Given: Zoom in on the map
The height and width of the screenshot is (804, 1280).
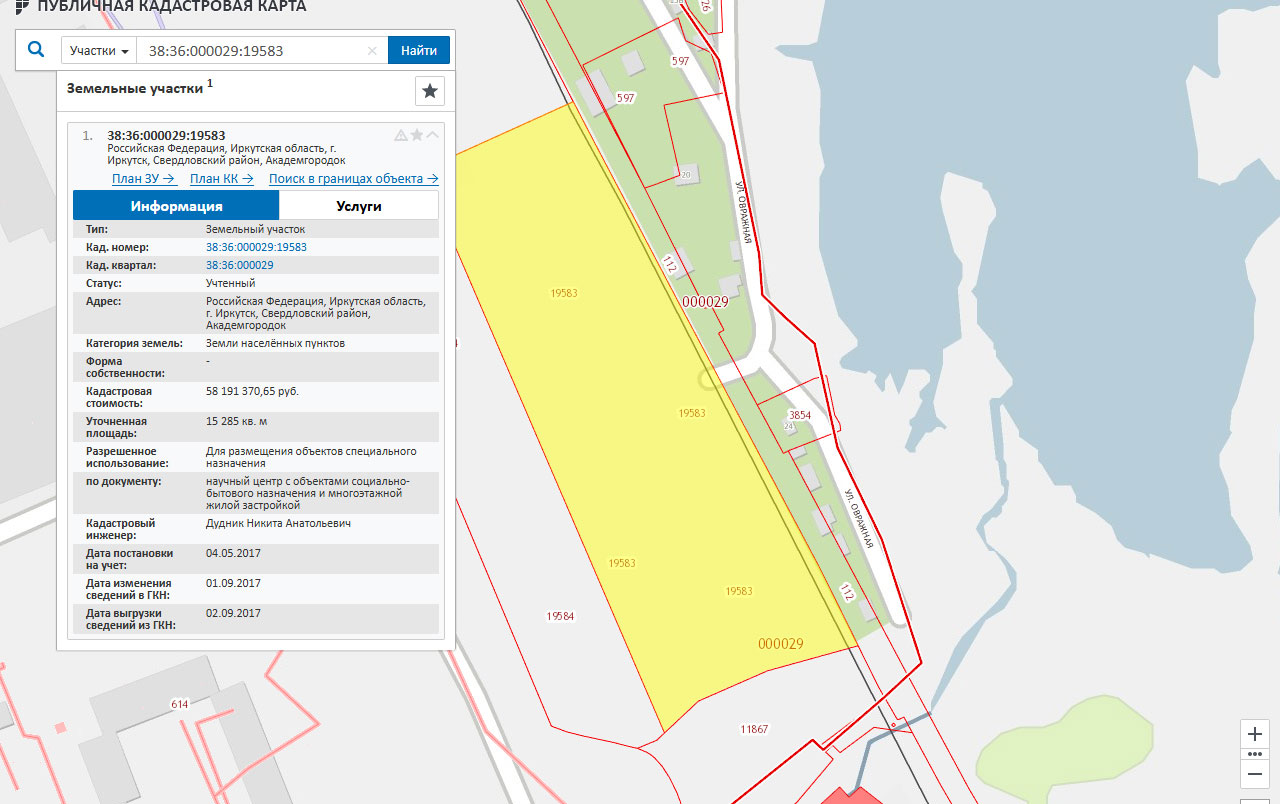Looking at the screenshot, I should click(1255, 734).
